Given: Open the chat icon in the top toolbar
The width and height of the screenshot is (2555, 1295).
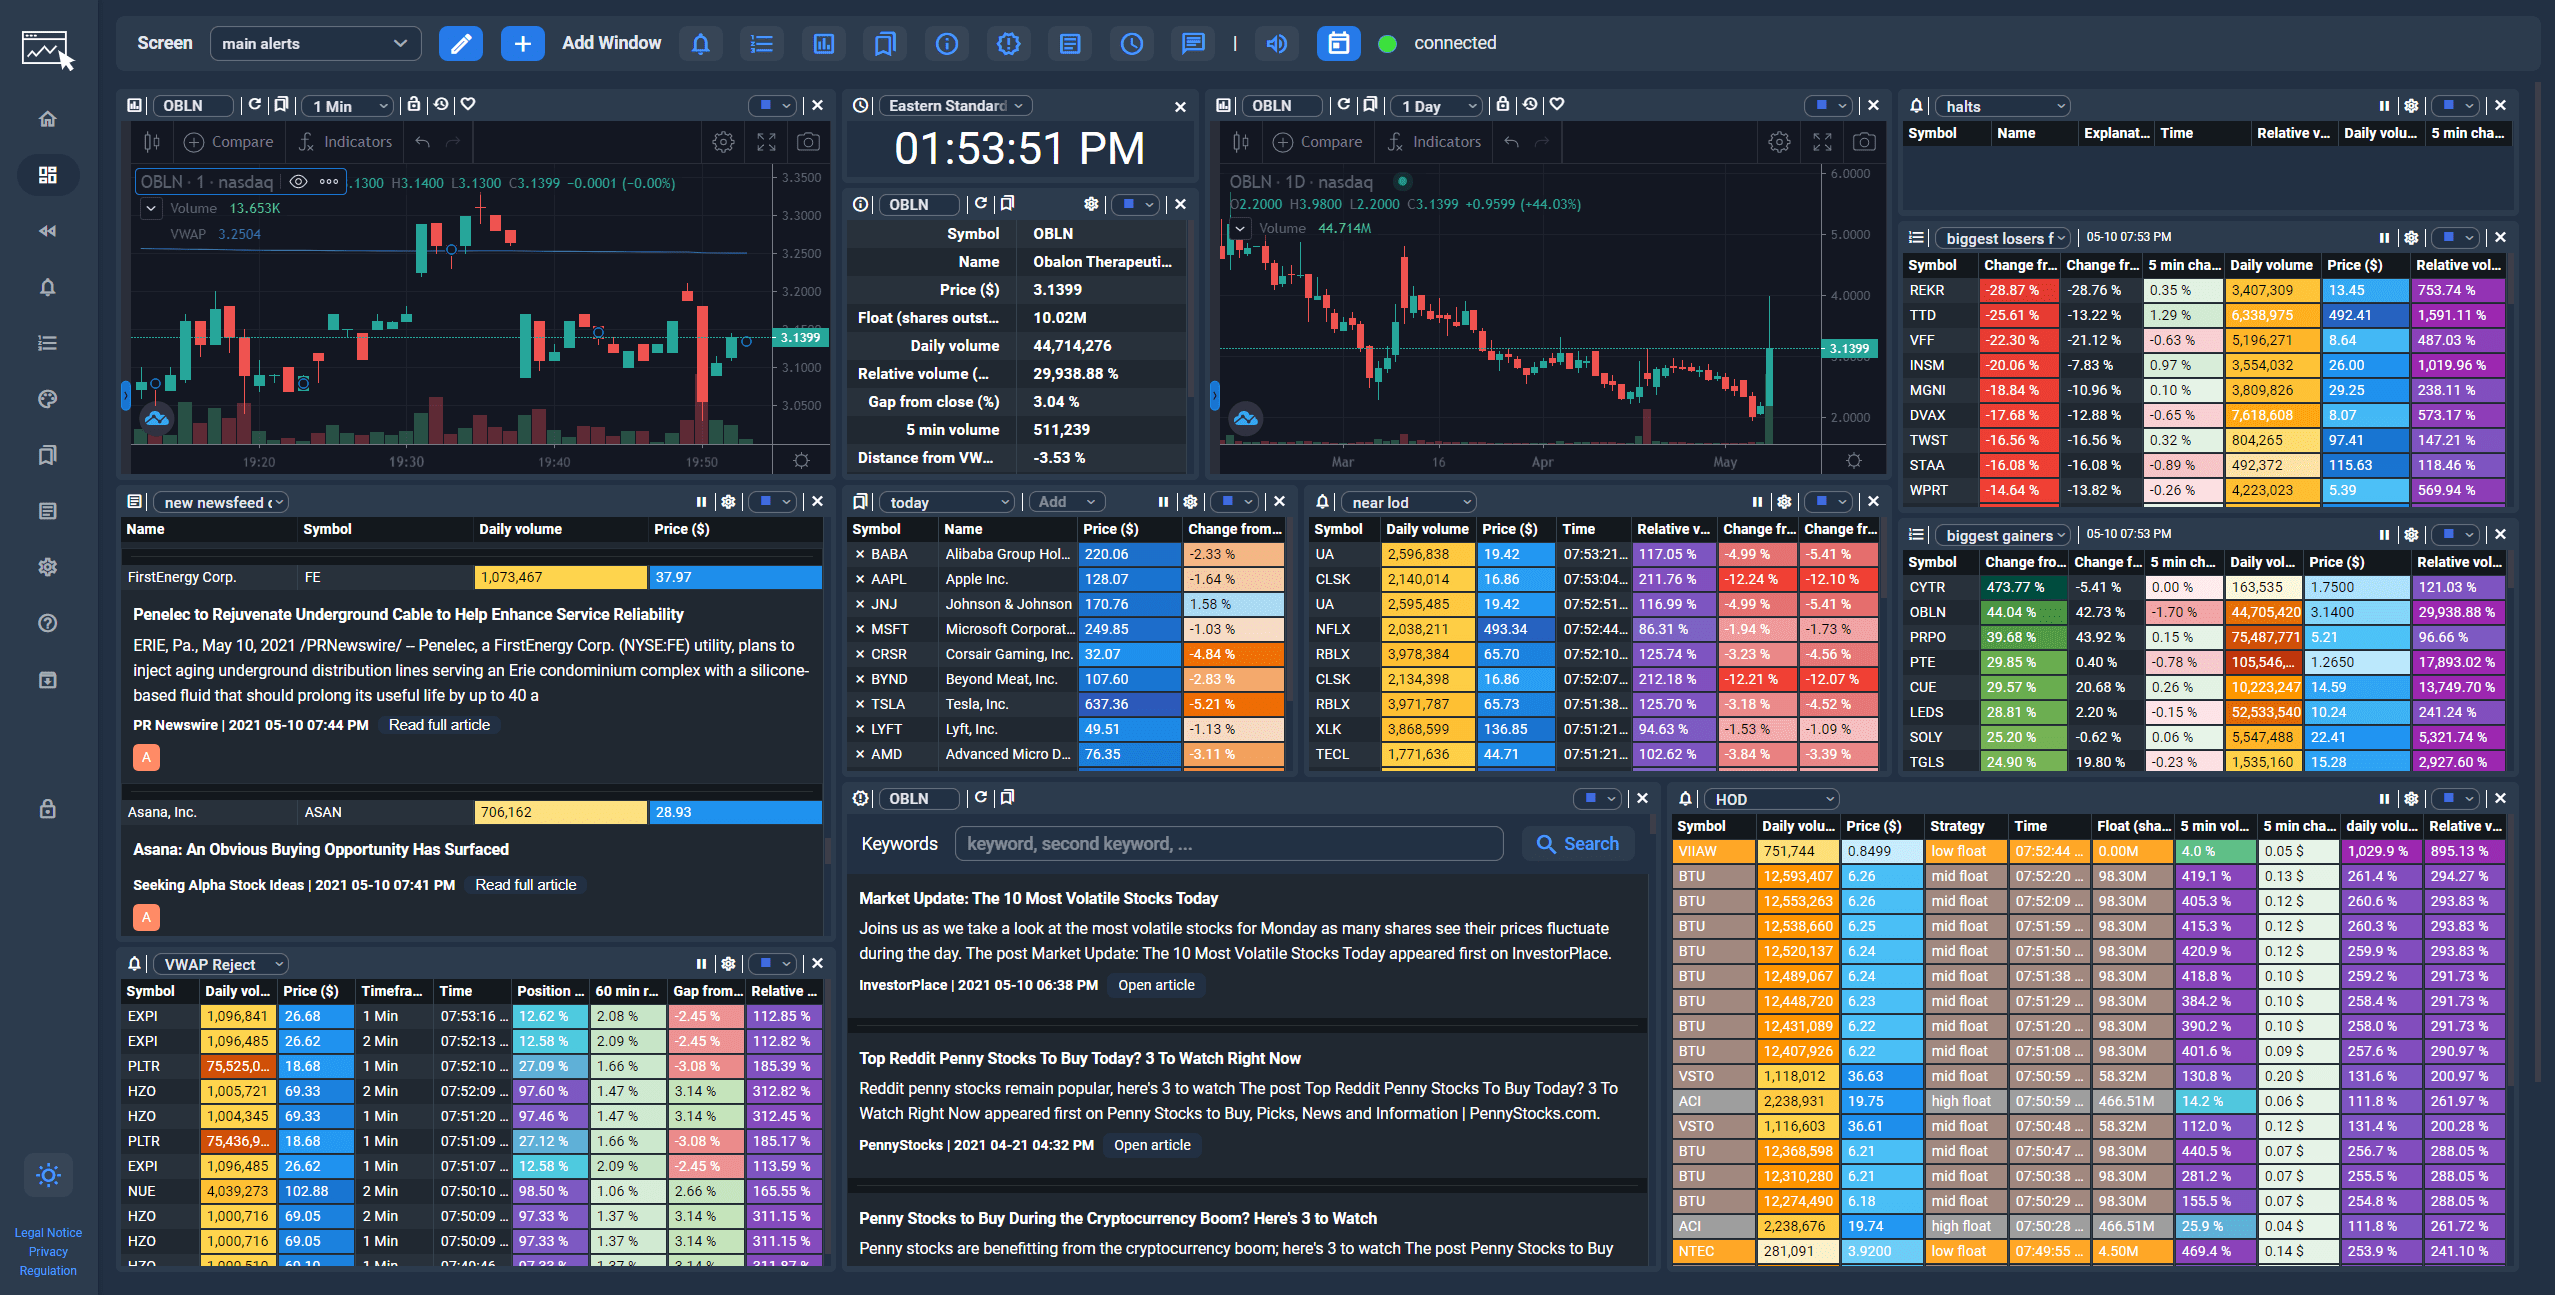Looking at the screenshot, I should [1194, 43].
